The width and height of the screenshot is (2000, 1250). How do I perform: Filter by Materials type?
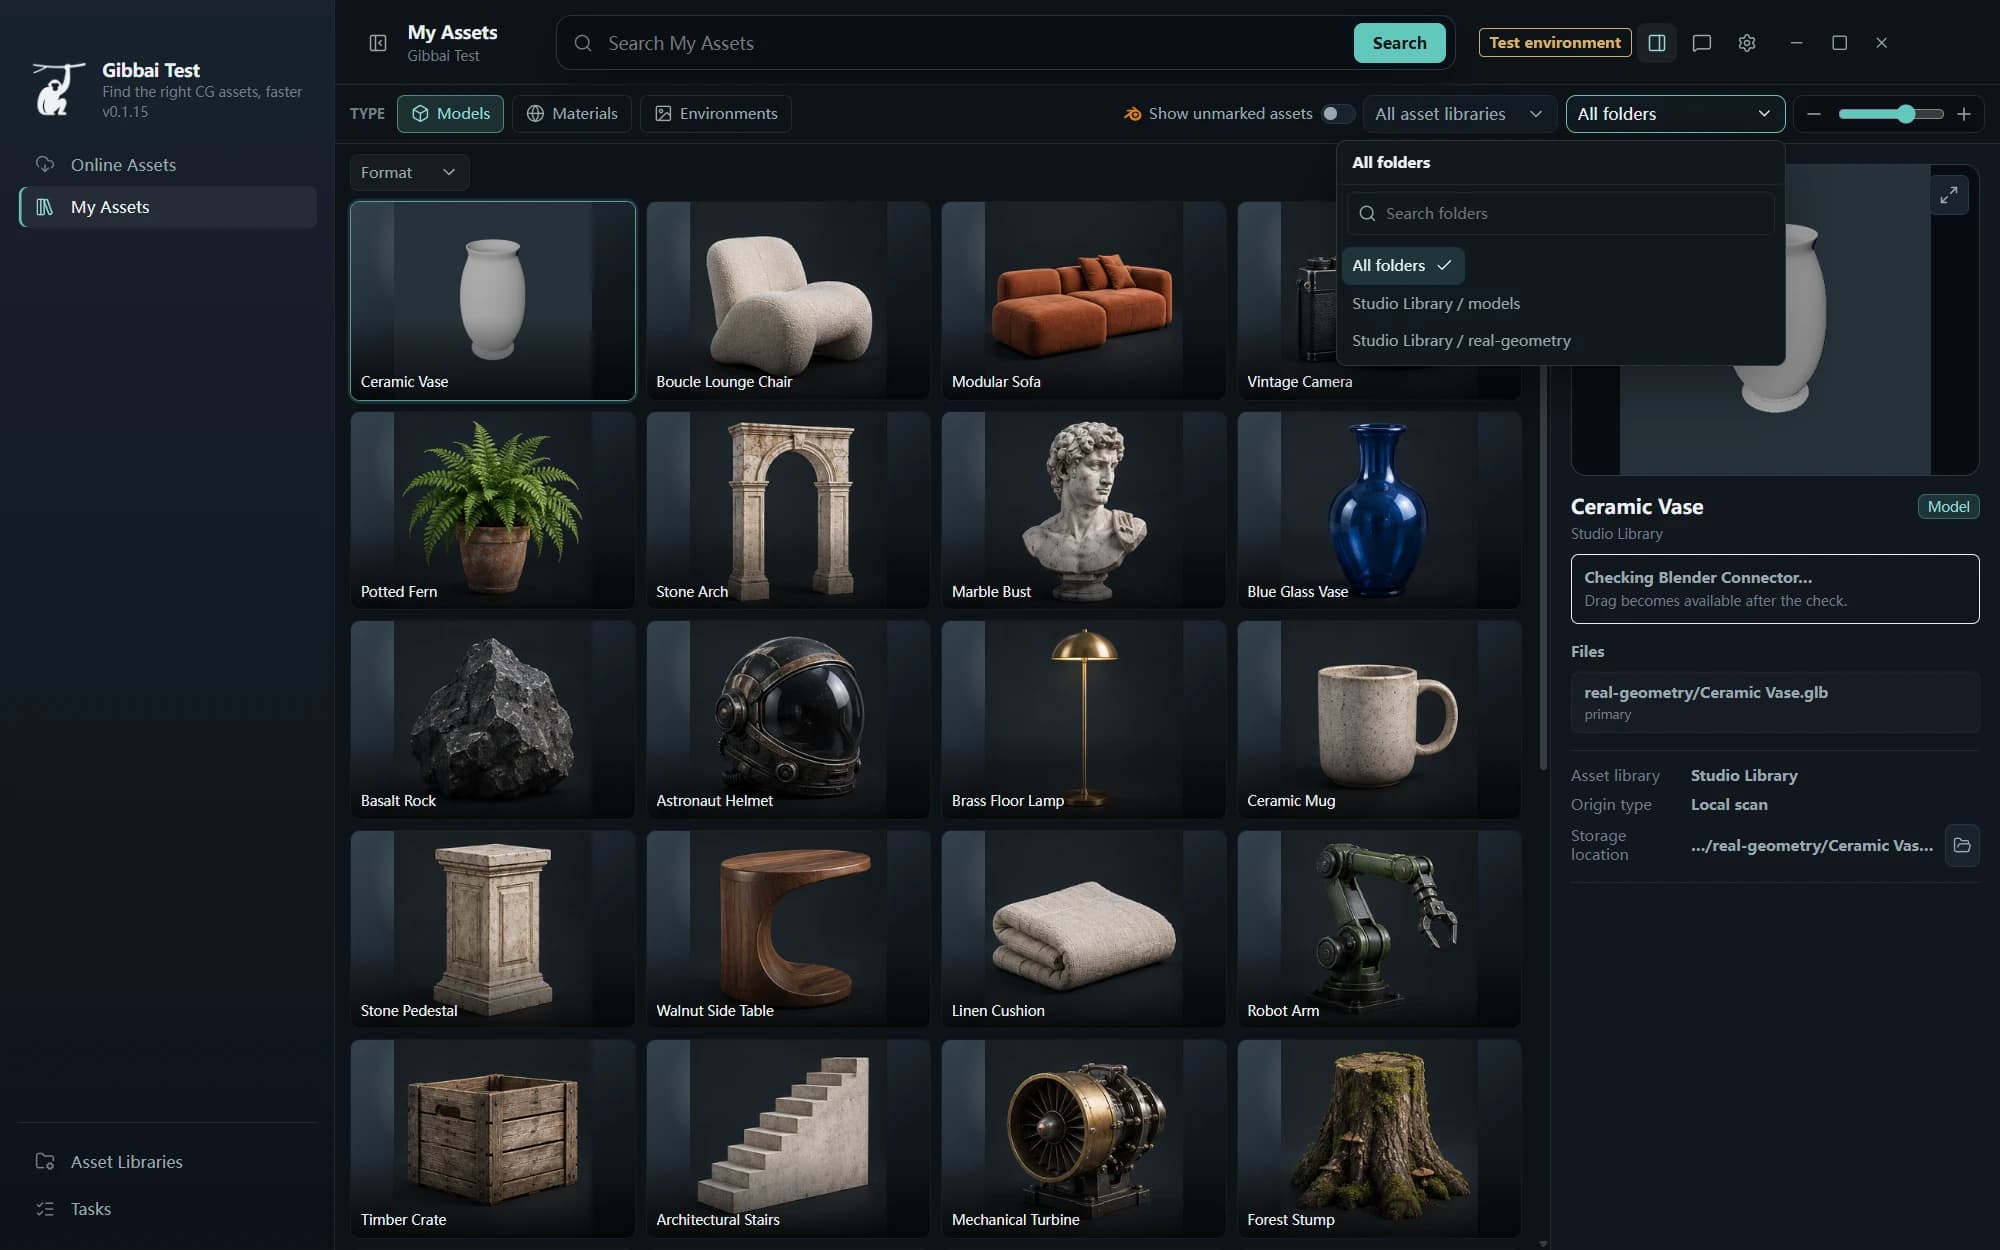coord(572,114)
